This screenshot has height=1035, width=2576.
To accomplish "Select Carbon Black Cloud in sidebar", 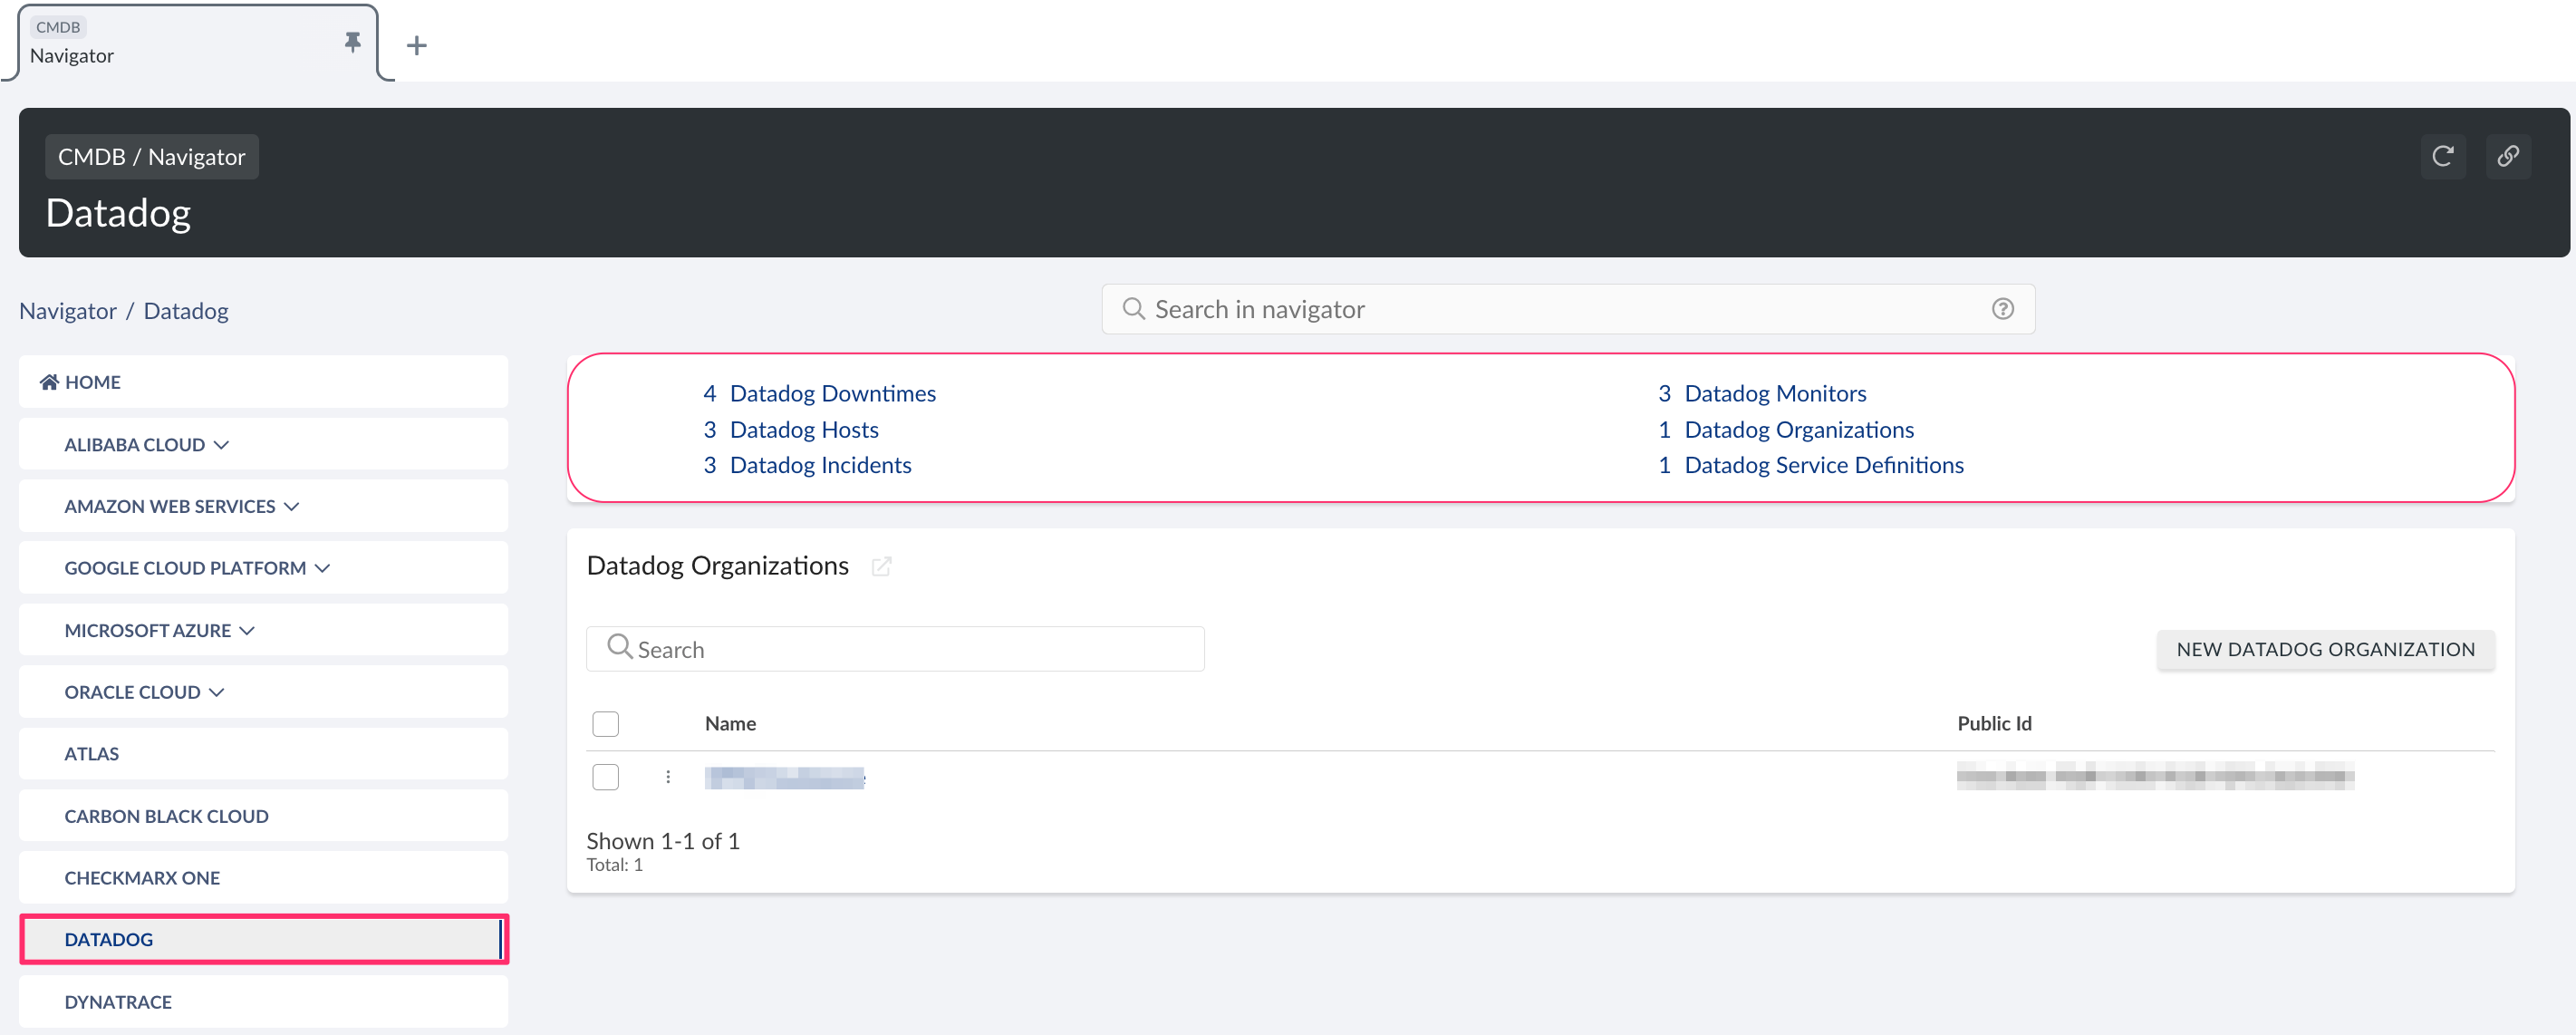I will click(x=263, y=816).
